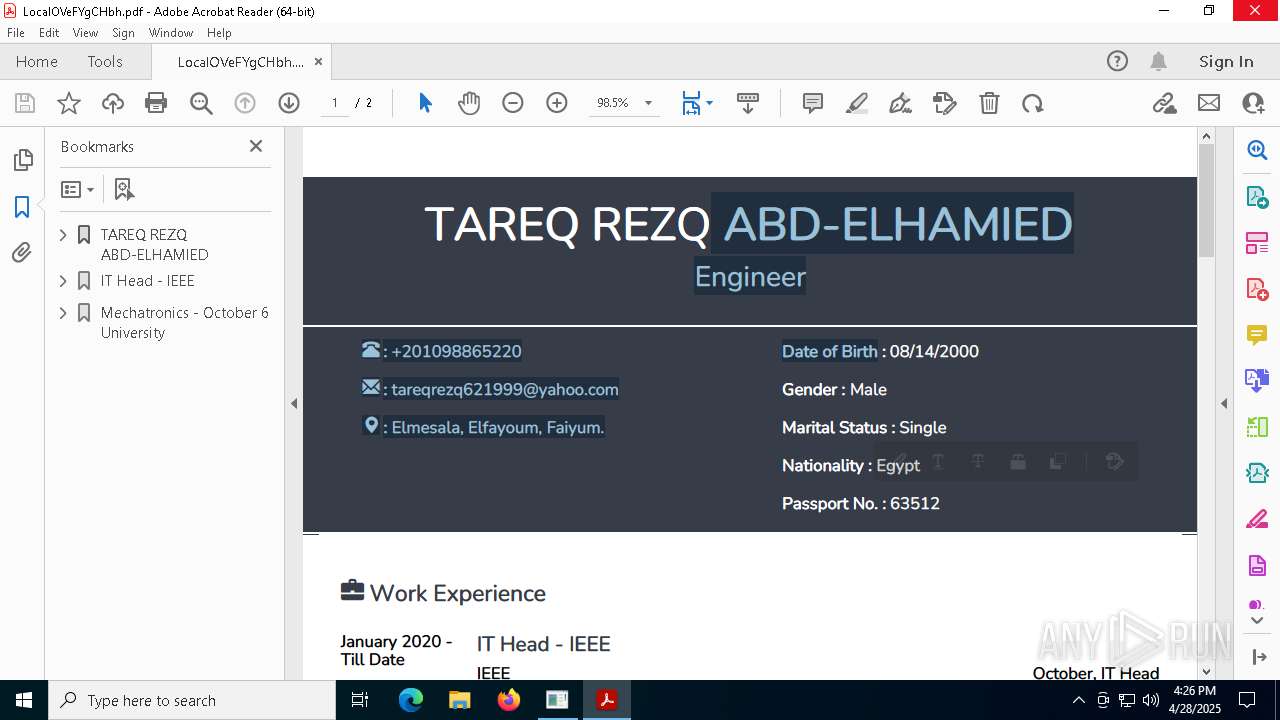The height and width of the screenshot is (720, 1280).
Task: Open the notifications bell
Action: pyautogui.click(x=1158, y=62)
